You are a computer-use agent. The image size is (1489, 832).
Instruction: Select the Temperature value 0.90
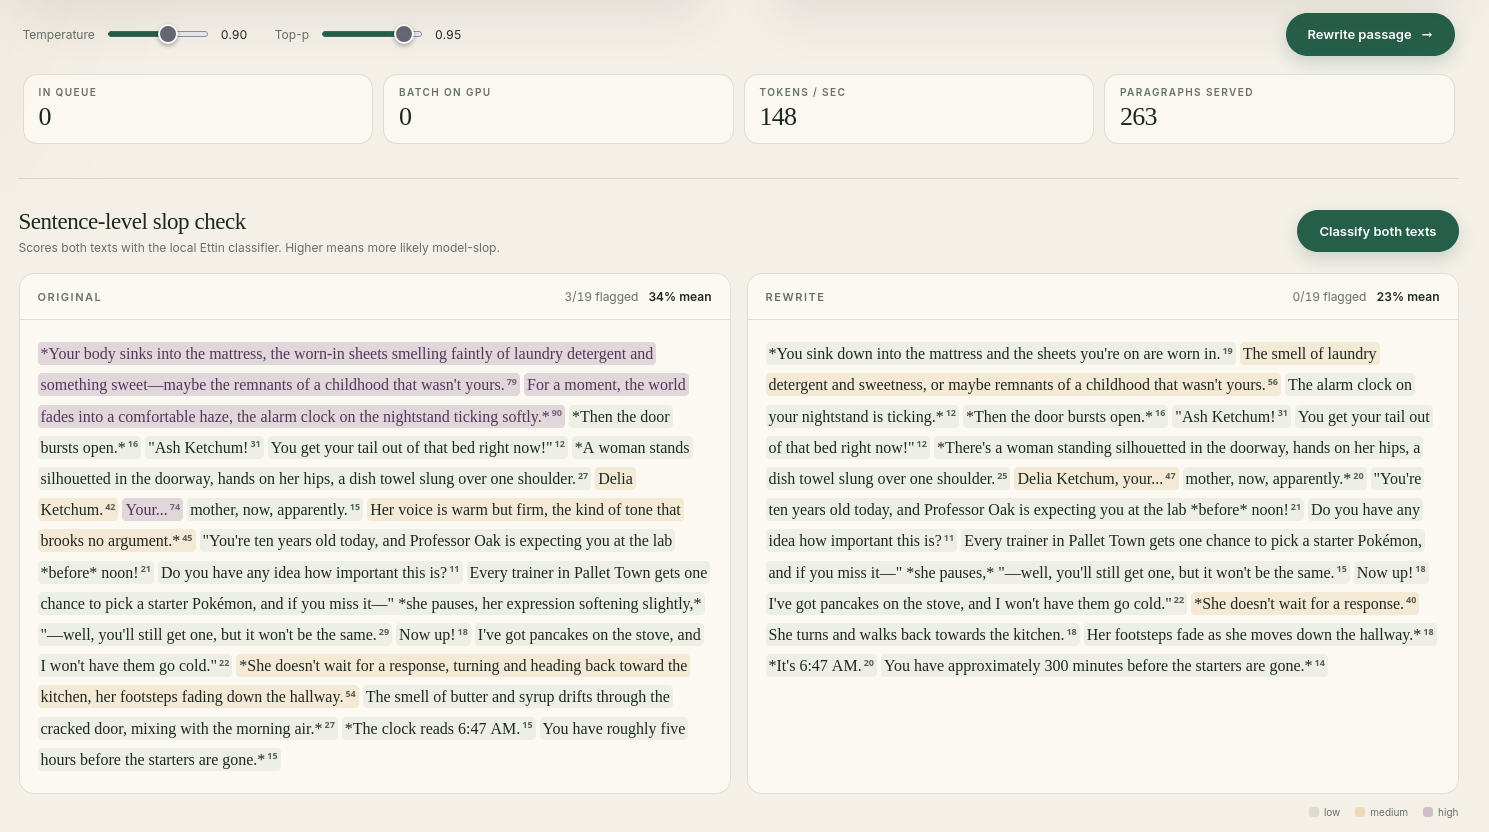[234, 35]
